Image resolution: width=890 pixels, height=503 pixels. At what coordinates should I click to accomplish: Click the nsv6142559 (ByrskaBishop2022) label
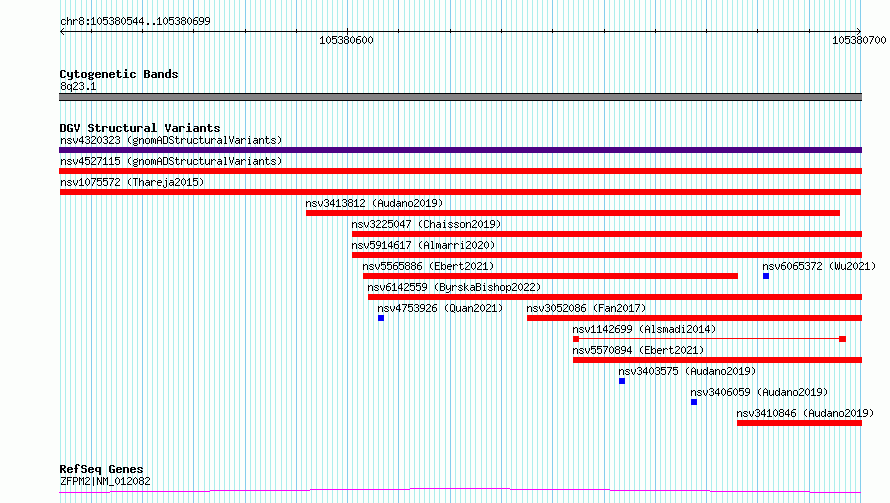(x=454, y=287)
